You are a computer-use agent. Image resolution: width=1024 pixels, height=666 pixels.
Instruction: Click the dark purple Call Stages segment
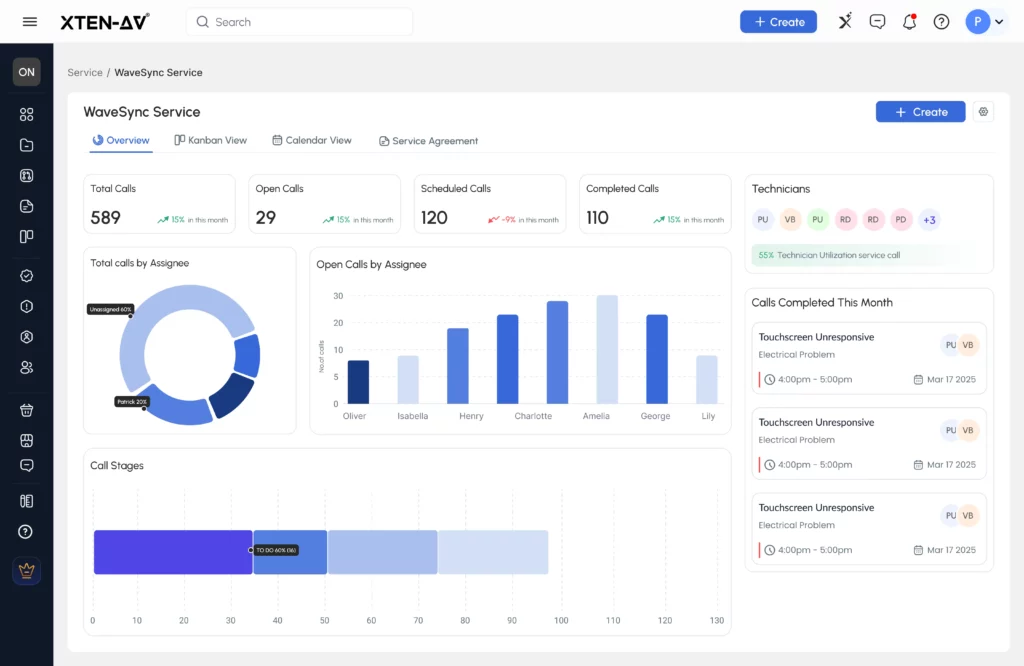[173, 552]
